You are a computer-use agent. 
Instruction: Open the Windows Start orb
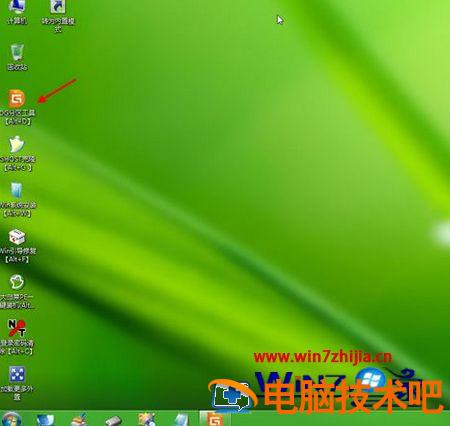[11, 419]
